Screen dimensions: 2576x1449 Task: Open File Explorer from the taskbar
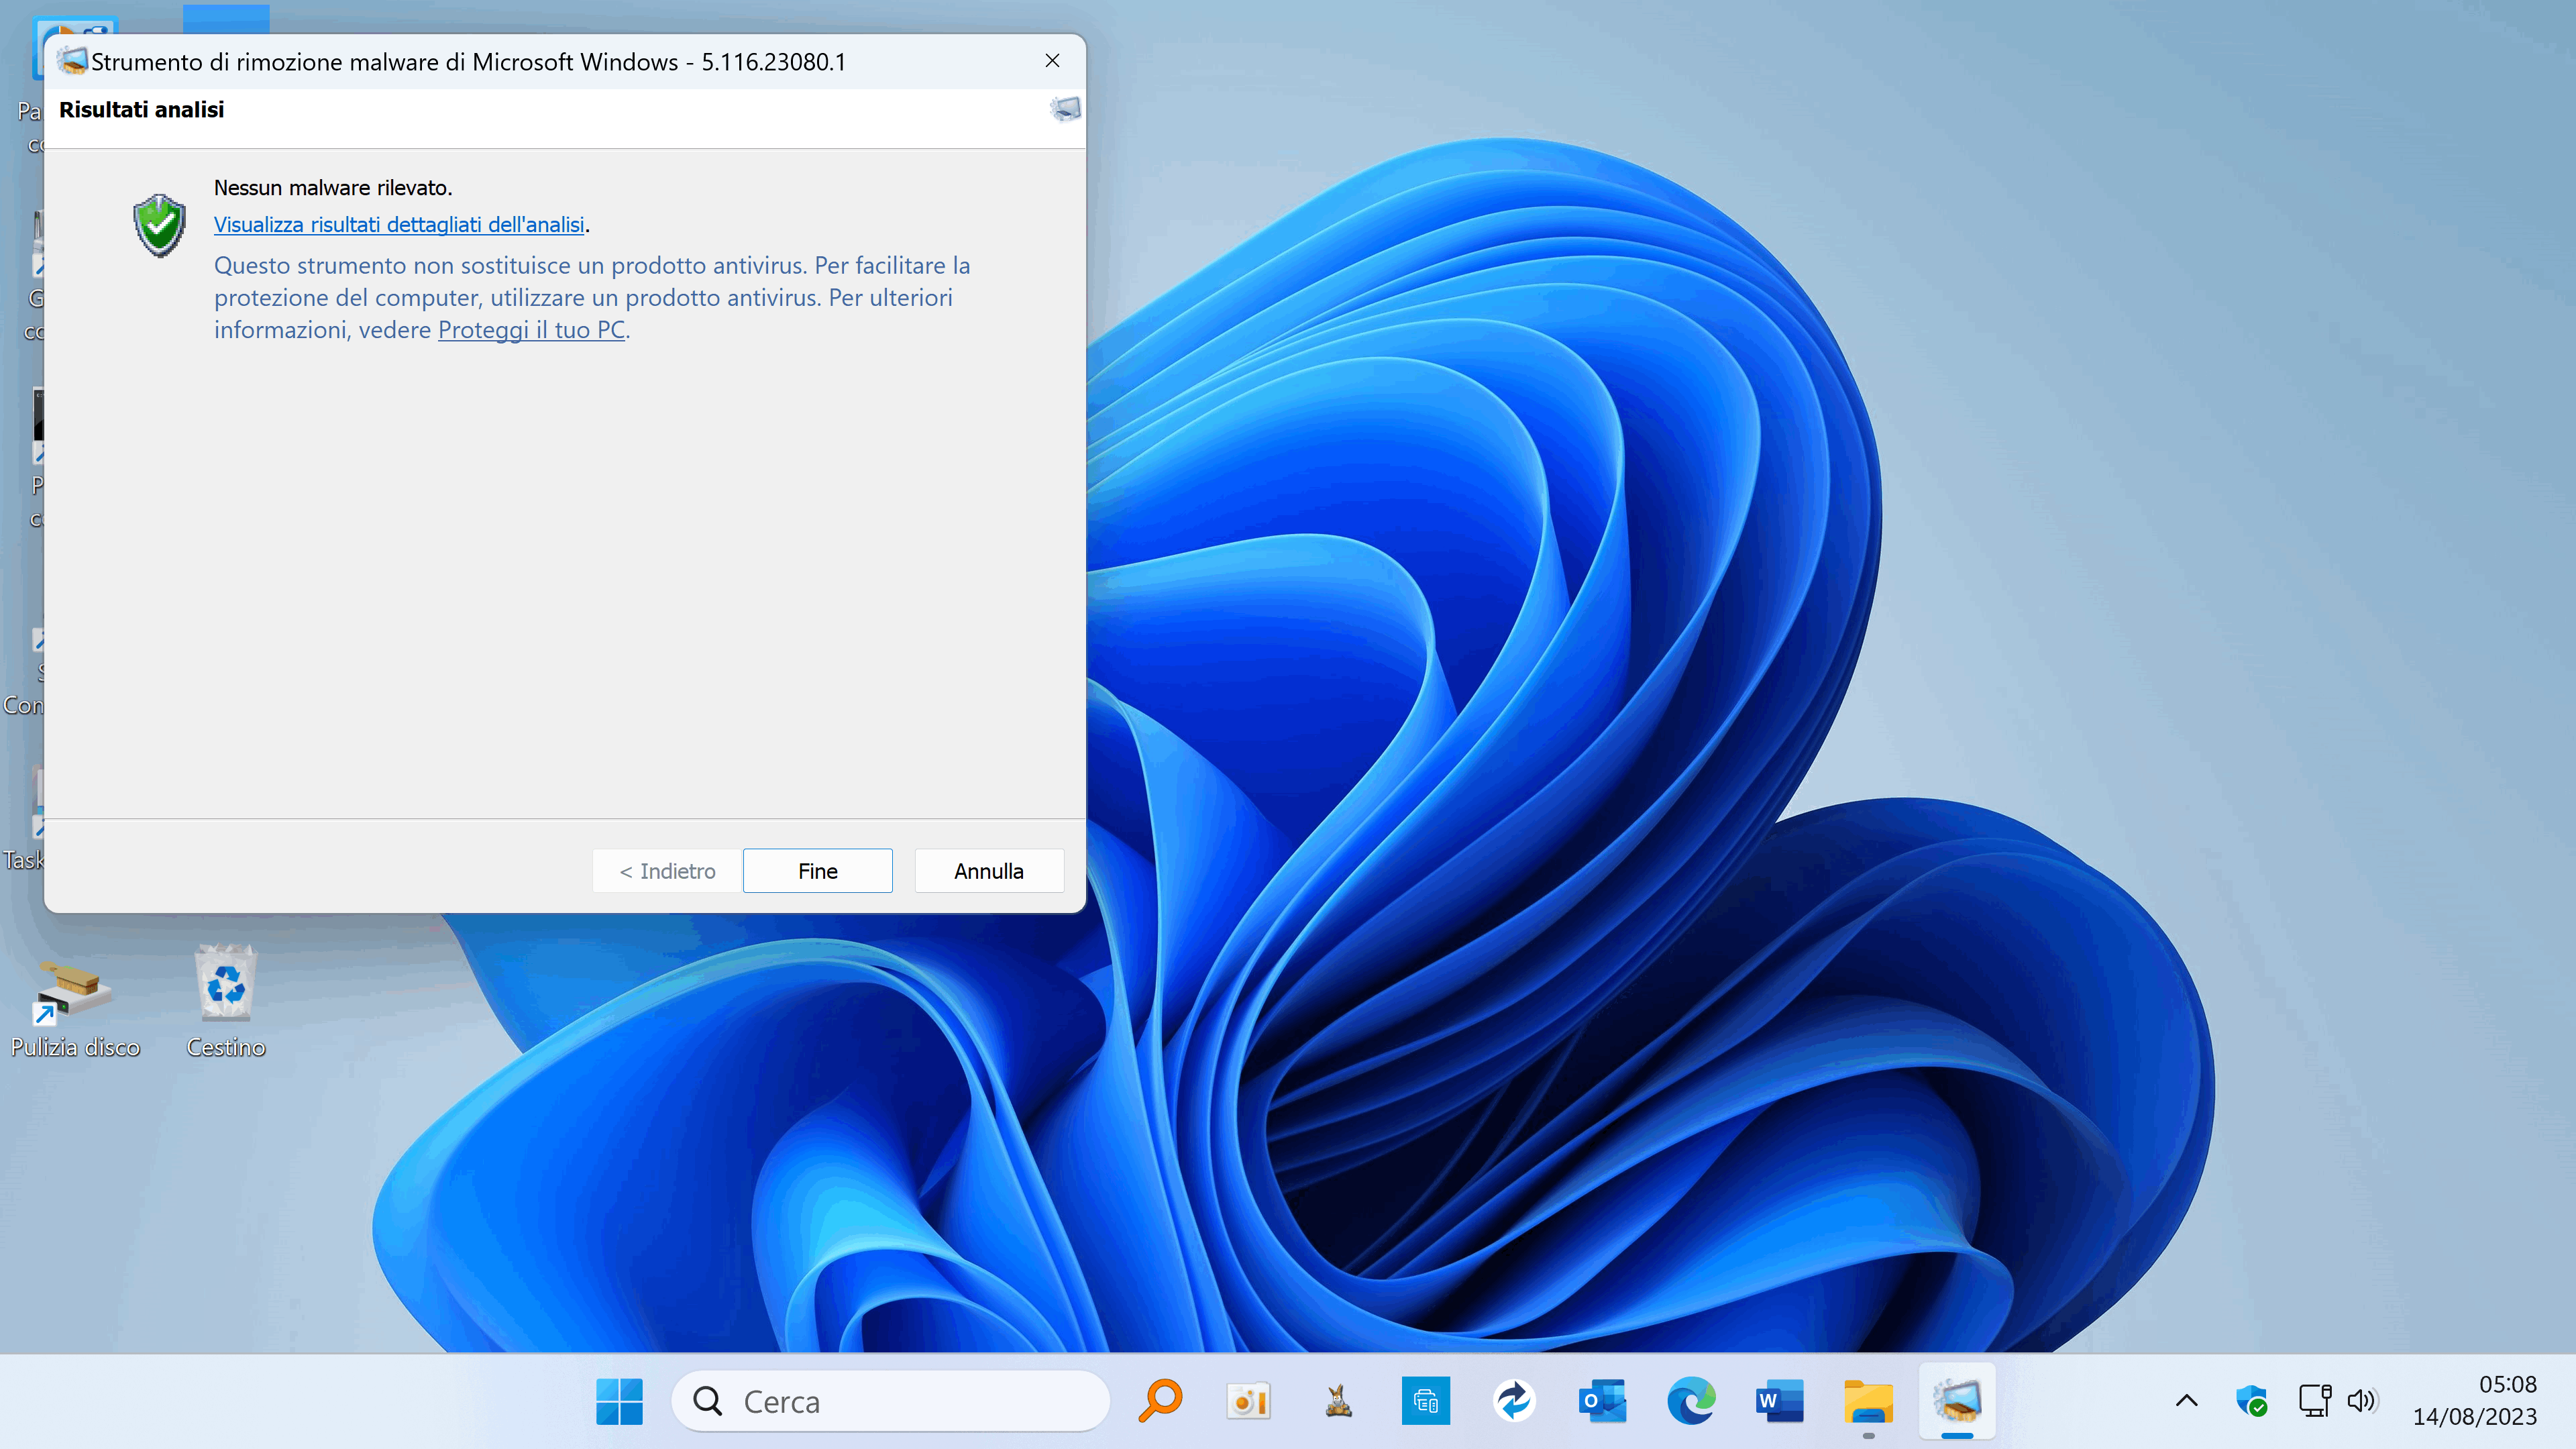pos(1868,1401)
